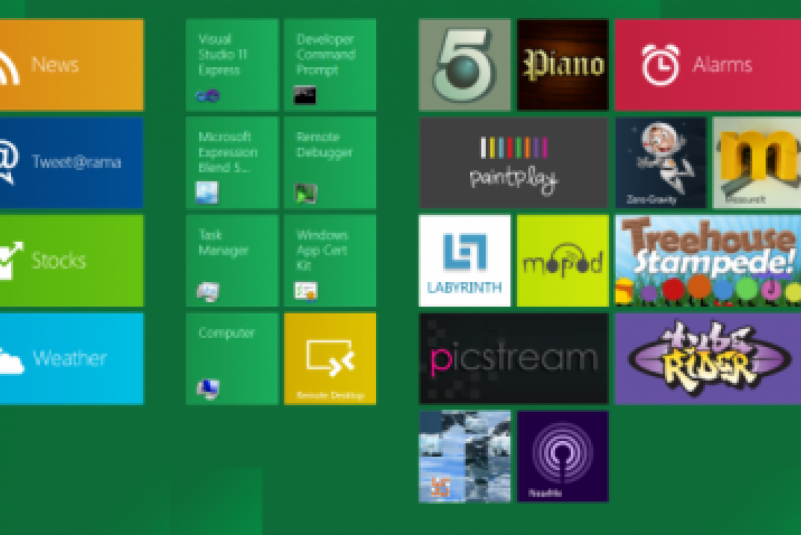Viewport: 801px width, 535px height.
Task: Launch the Tube Rider game tile
Action: (x=708, y=359)
